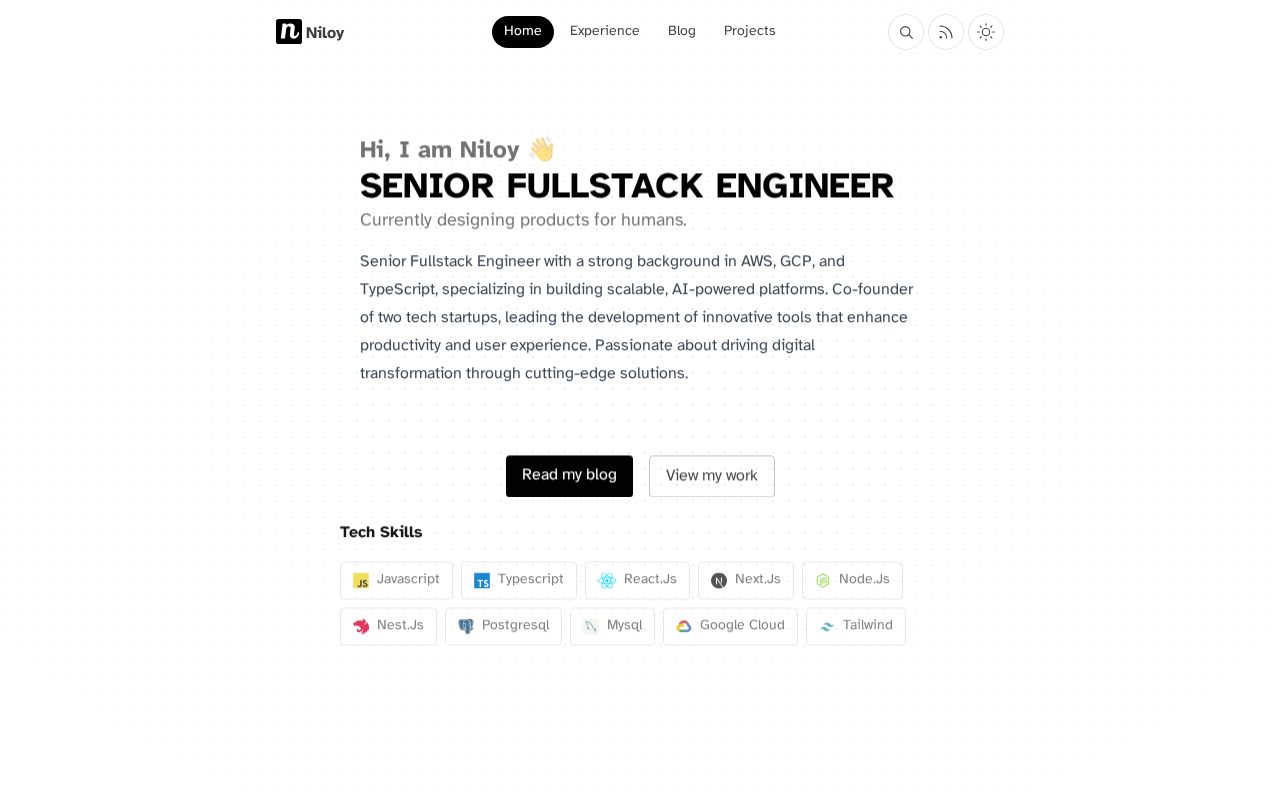Screen dimensions: 1280x800
Task: Click the Postgresql elephant icon
Action: pos(466,627)
